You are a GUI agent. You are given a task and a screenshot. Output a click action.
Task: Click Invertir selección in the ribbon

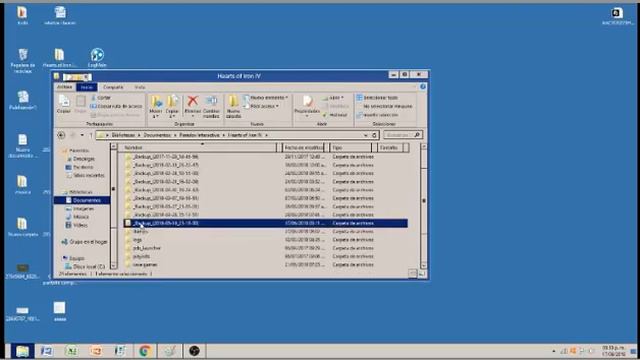(377, 115)
